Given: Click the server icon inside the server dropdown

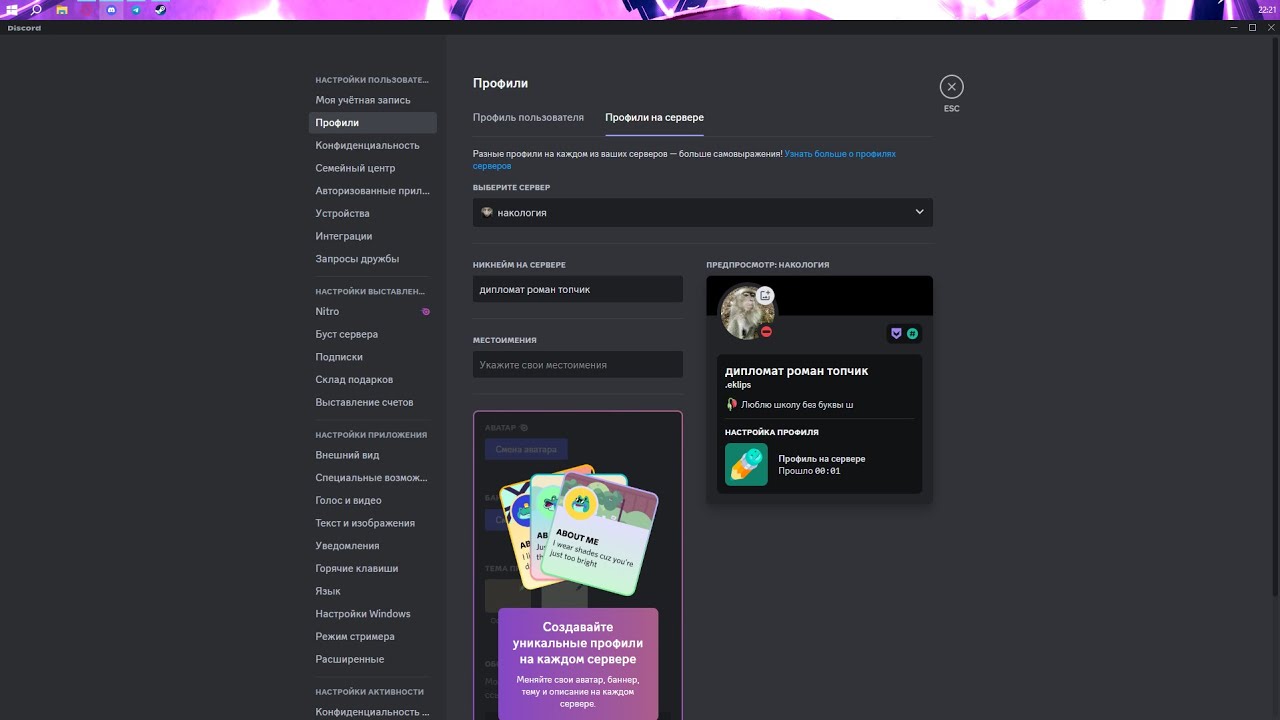Looking at the screenshot, I should [487, 212].
